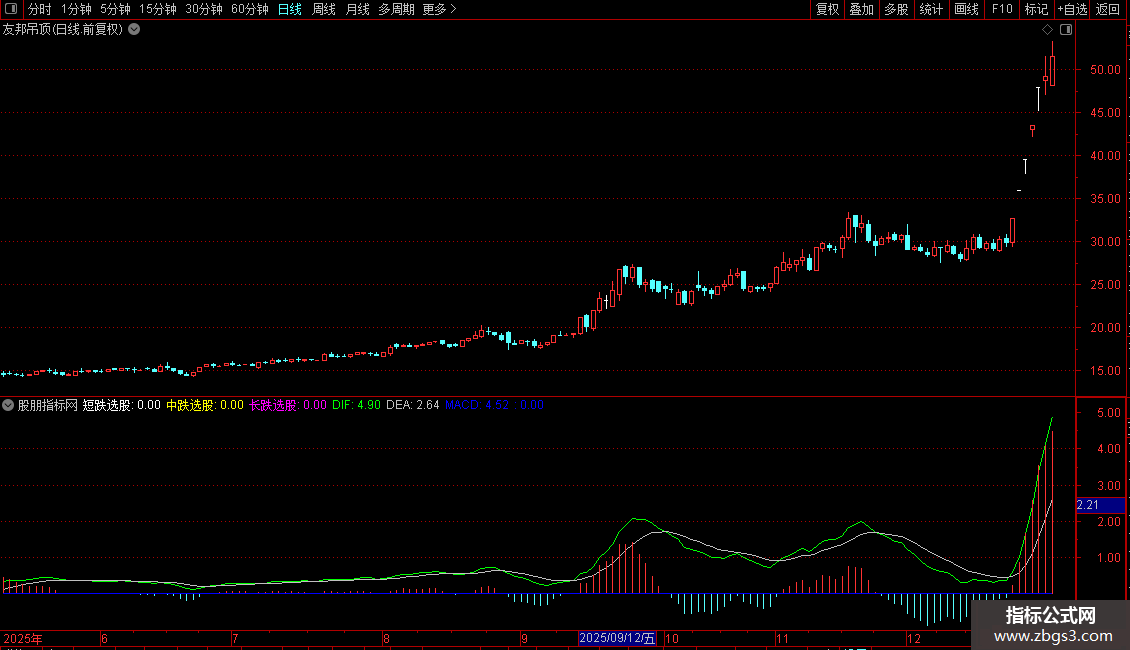Image resolution: width=1130 pixels, height=650 pixels.
Task: Click the 标记 mark button
Action: pyautogui.click(x=1036, y=9)
